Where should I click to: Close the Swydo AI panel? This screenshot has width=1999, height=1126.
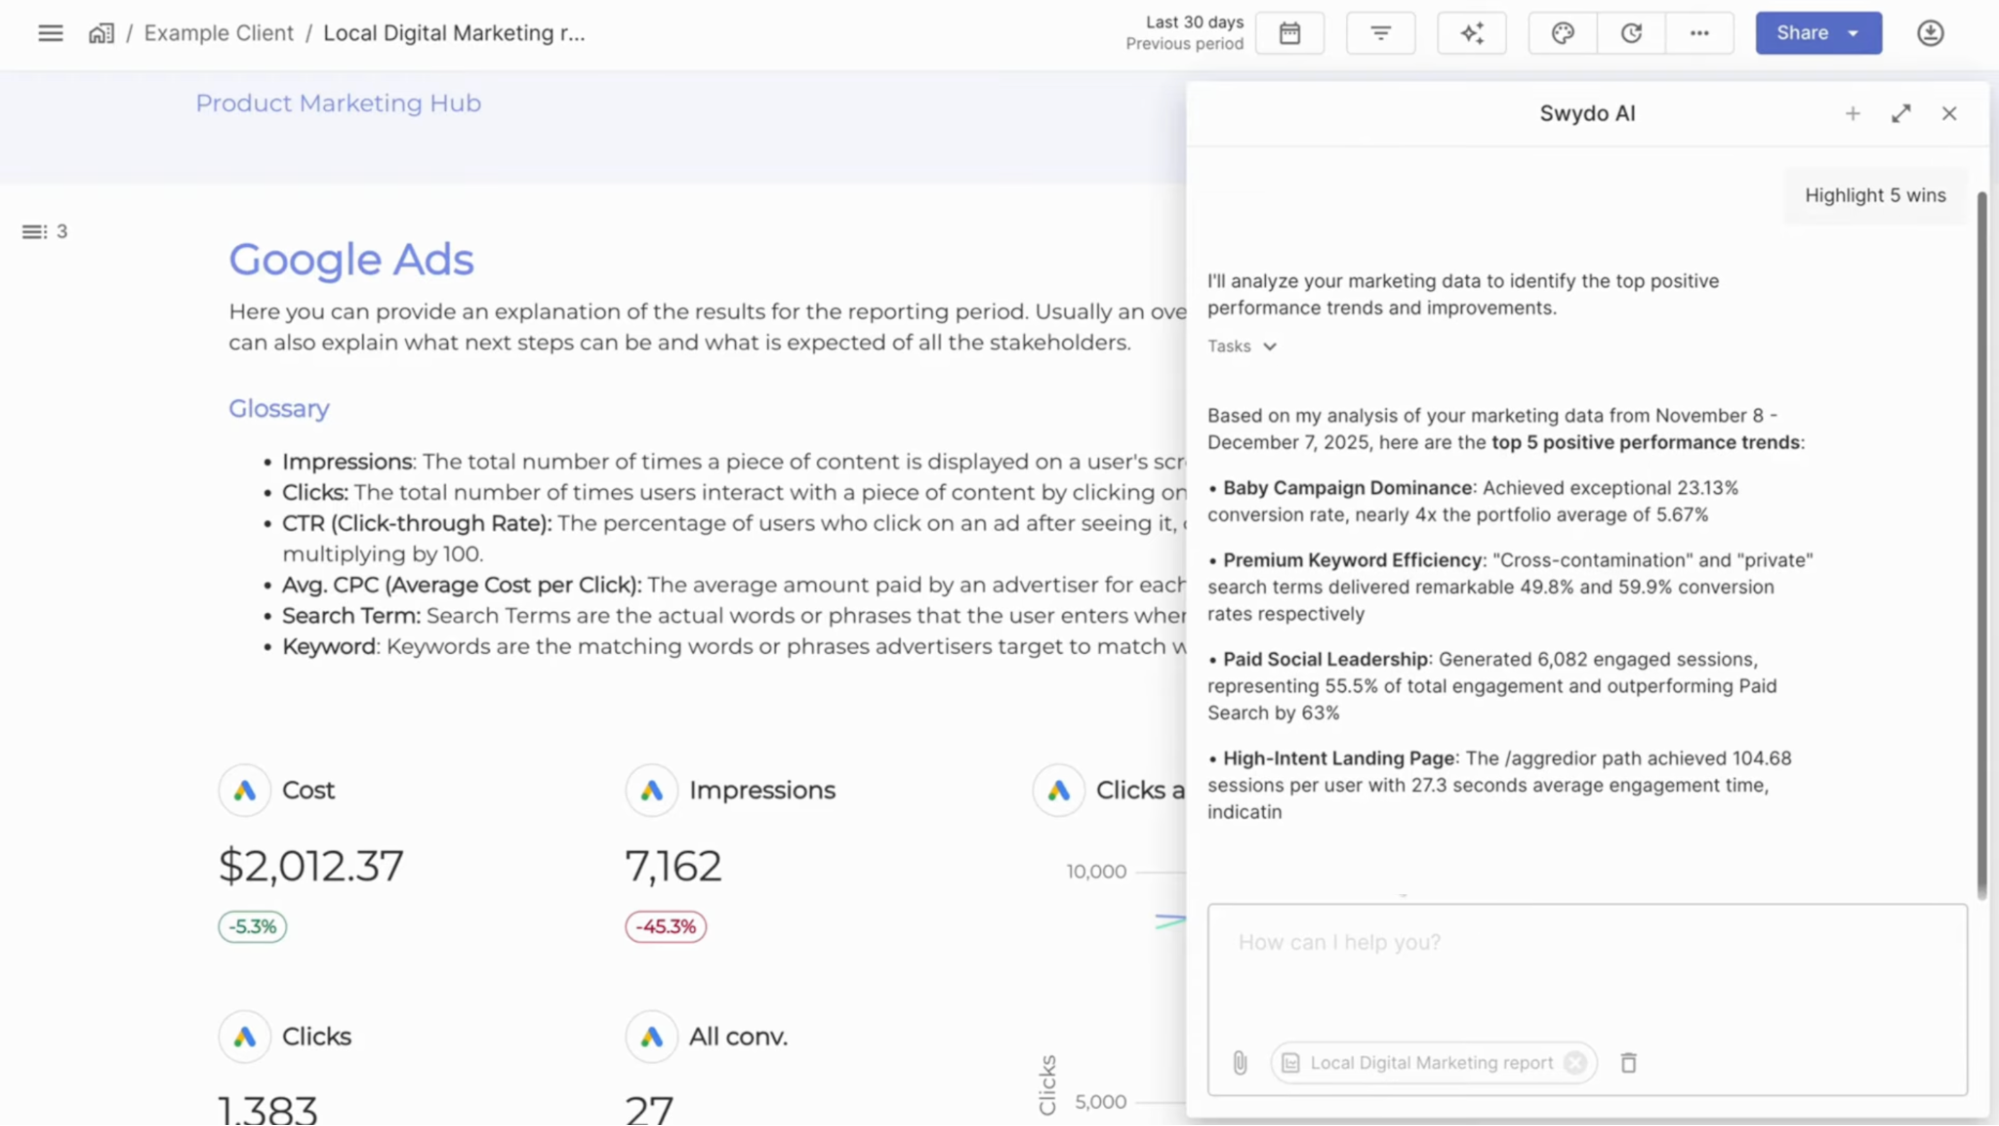(x=1949, y=114)
